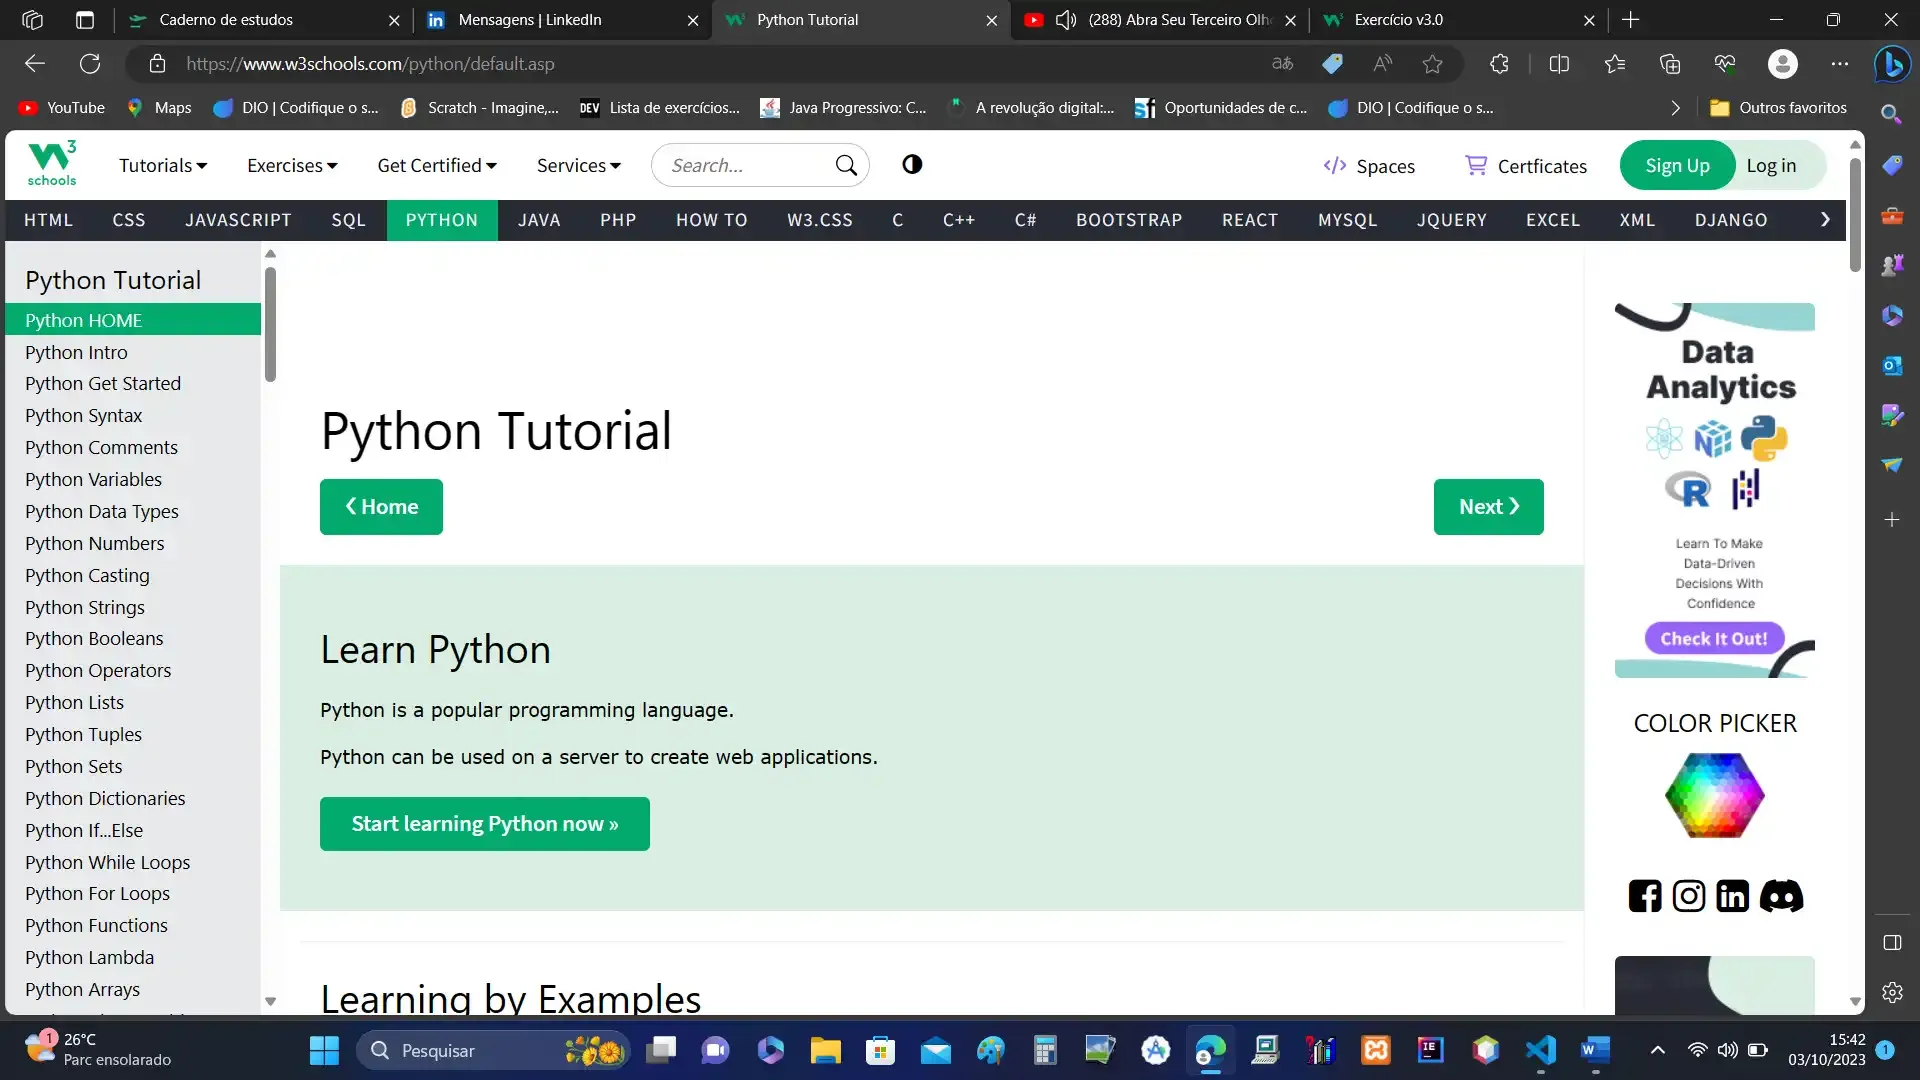Open a new browser tab
Image resolution: width=1920 pixels, height=1080 pixels.
click(1631, 20)
